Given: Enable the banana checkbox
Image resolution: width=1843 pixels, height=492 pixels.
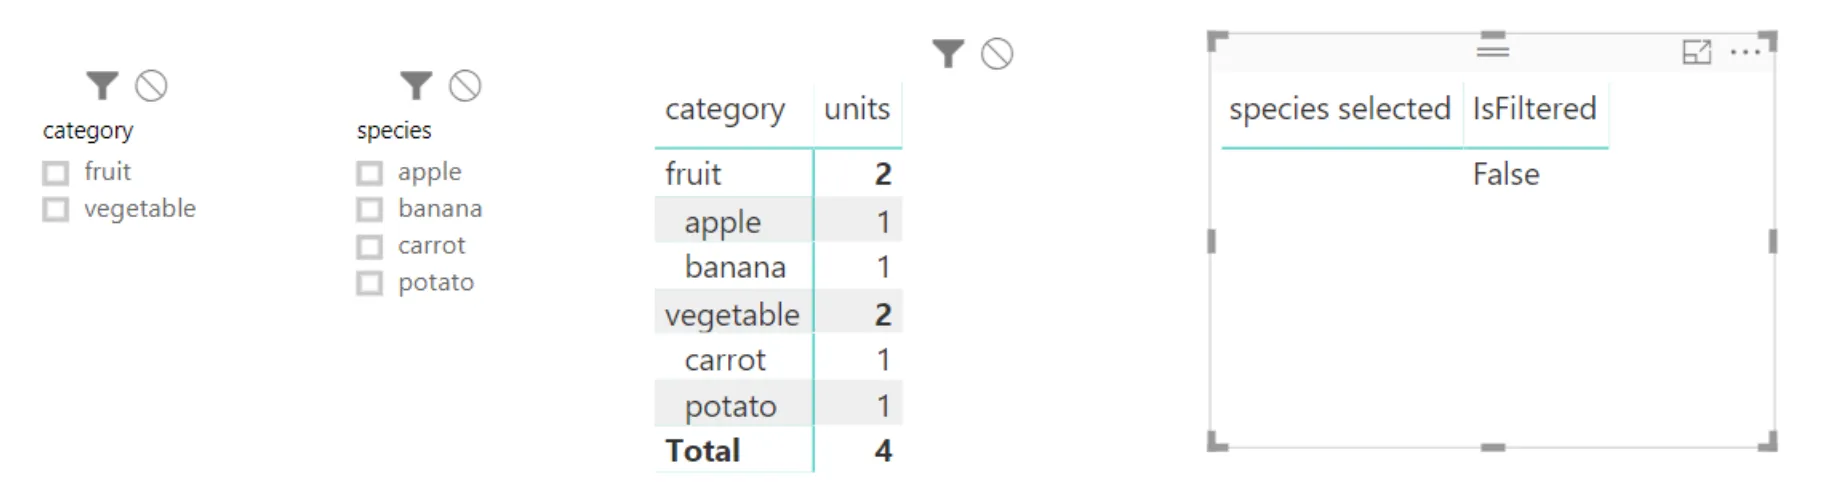Looking at the screenshot, I should point(370,210).
